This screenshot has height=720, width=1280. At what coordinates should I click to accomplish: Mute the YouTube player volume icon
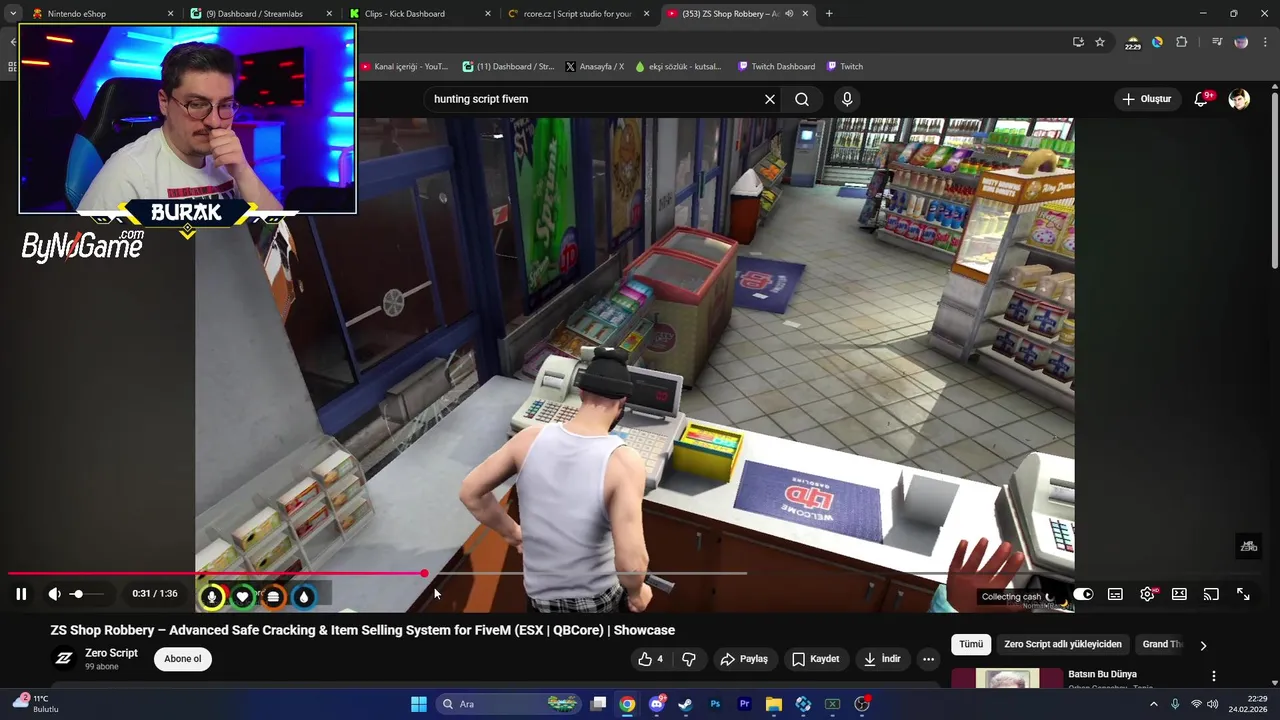pos(54,594)
